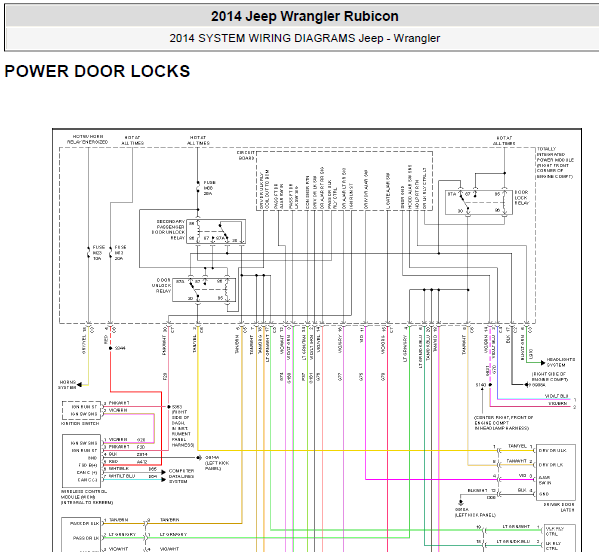The height and width of the screenshot is (552, 599).
Task: Click the Driver Door Latch connector box
Action: (556, 472)
